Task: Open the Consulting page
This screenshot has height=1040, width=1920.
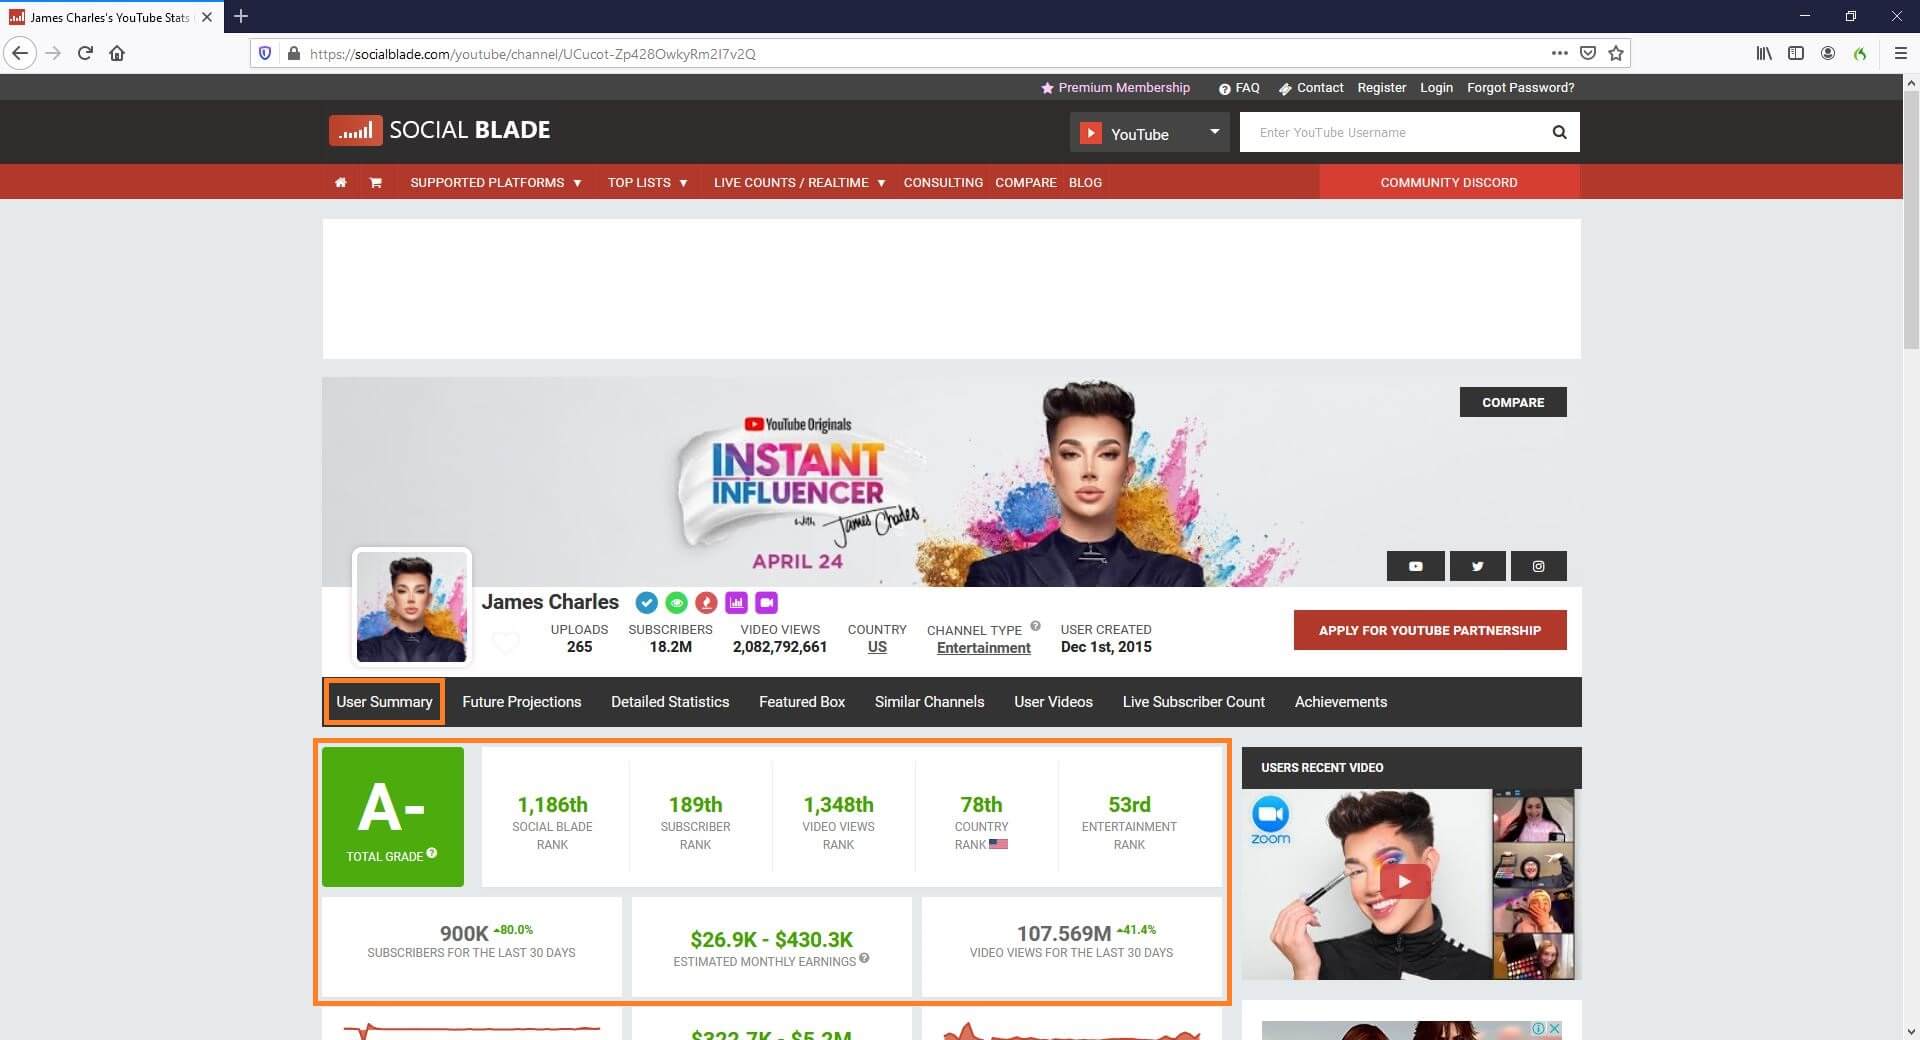Action: click(943, 182)
